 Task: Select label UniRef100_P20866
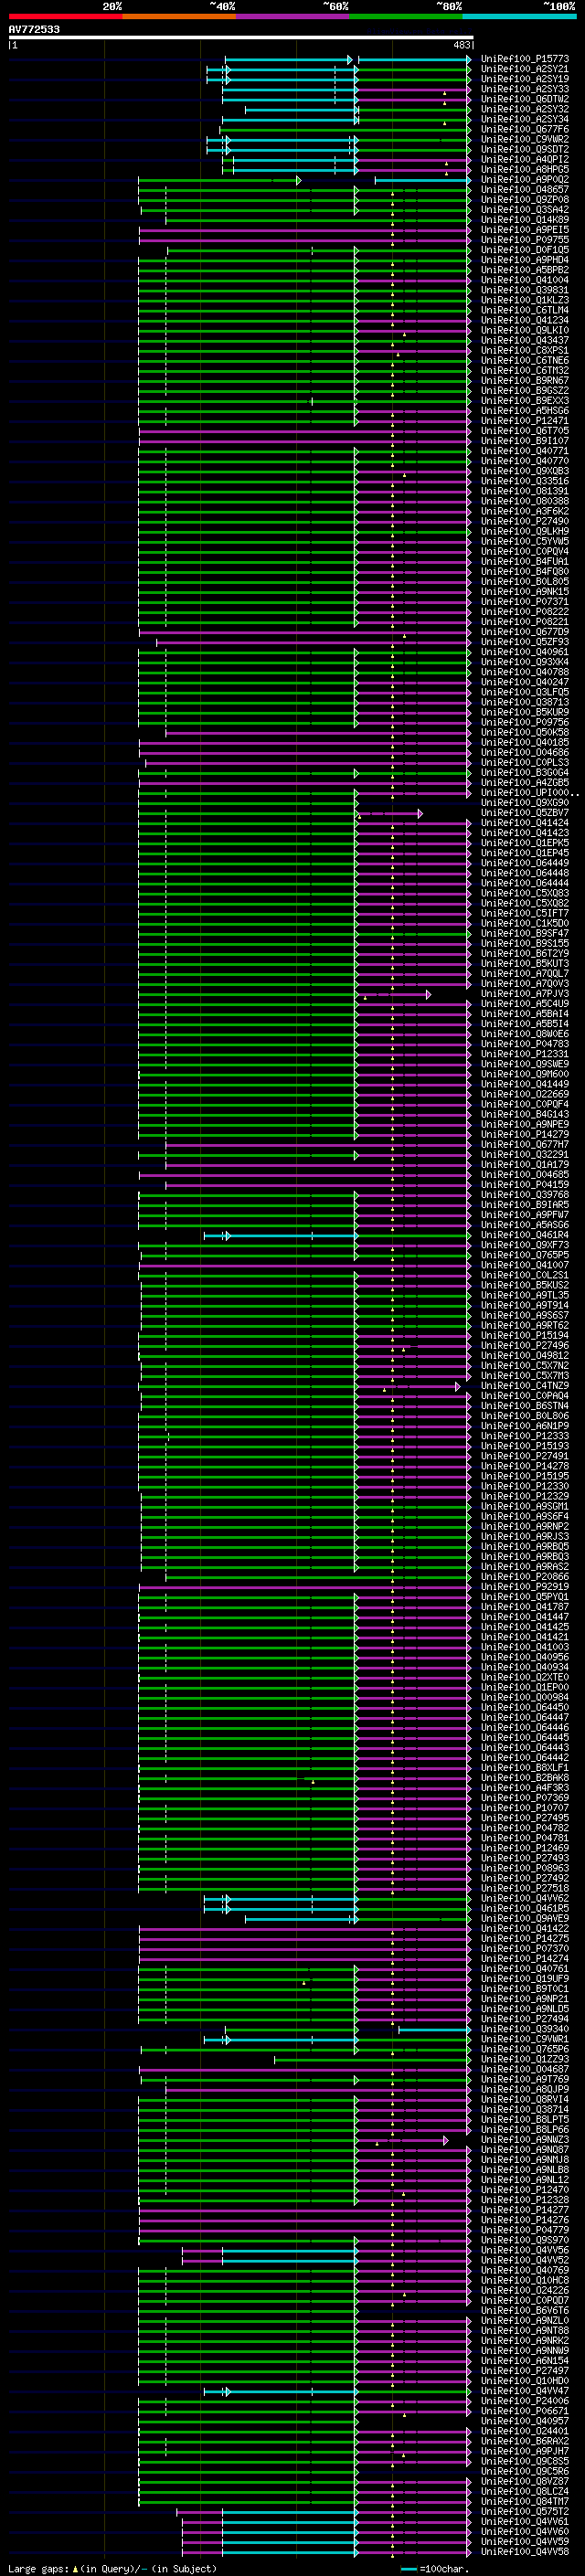pyautogui.click(x=524, y=1577)
